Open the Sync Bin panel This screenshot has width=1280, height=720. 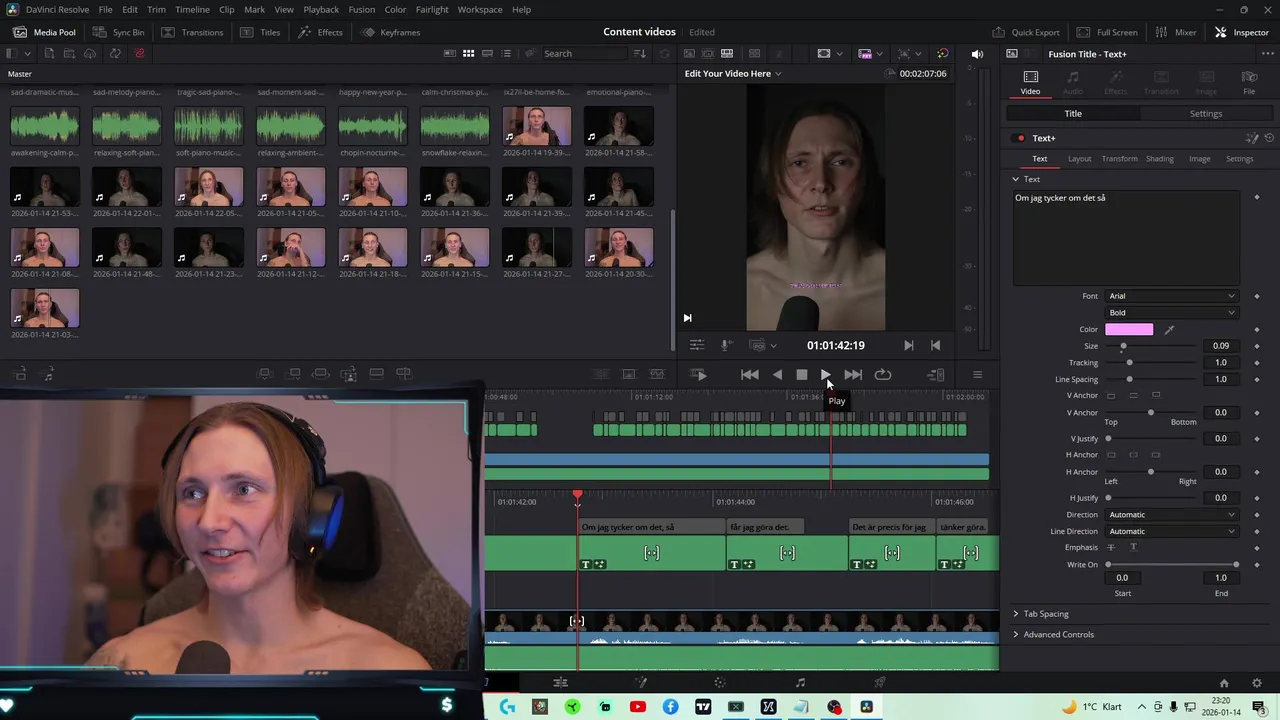pos(118,32)
